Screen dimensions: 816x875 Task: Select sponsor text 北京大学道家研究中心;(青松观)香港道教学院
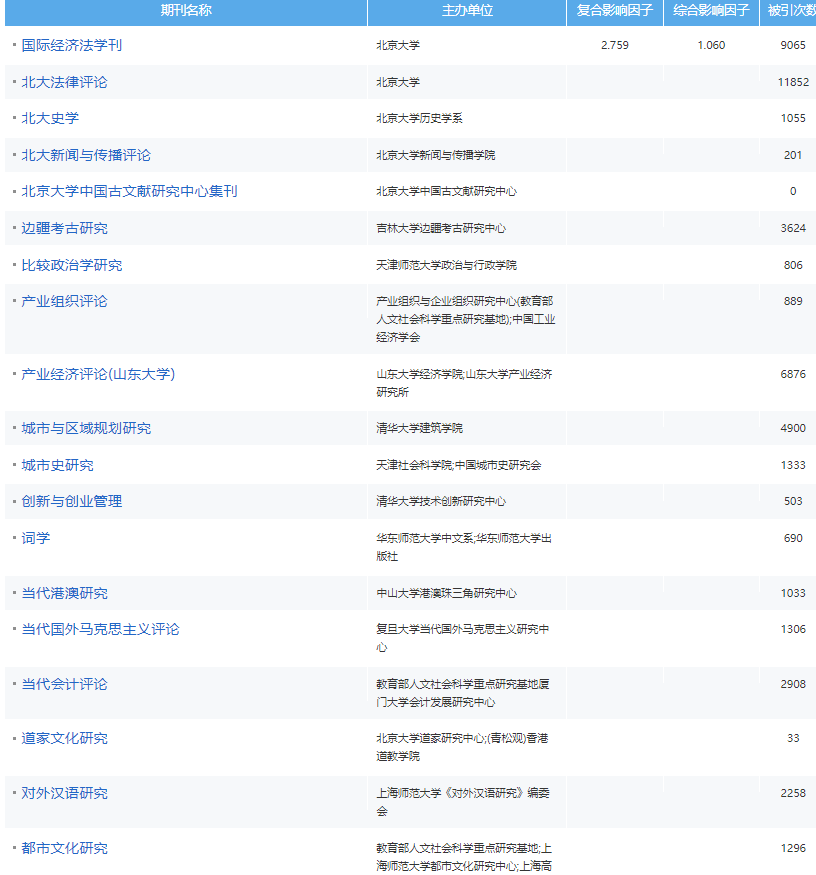(x=462, y=747)
